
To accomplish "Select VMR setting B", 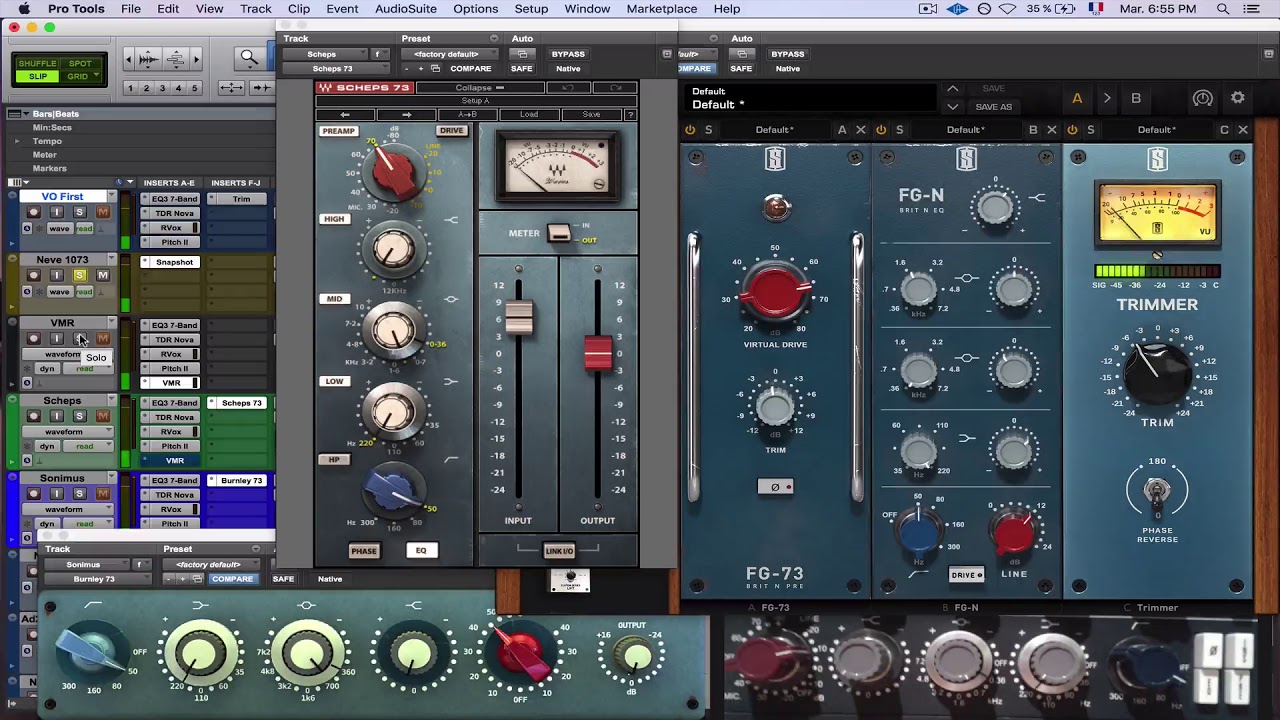I will tap(1136, 98).
